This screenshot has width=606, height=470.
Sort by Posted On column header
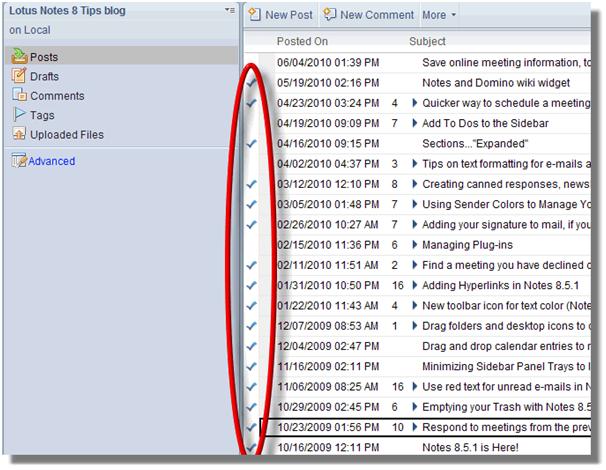(302, 41)
